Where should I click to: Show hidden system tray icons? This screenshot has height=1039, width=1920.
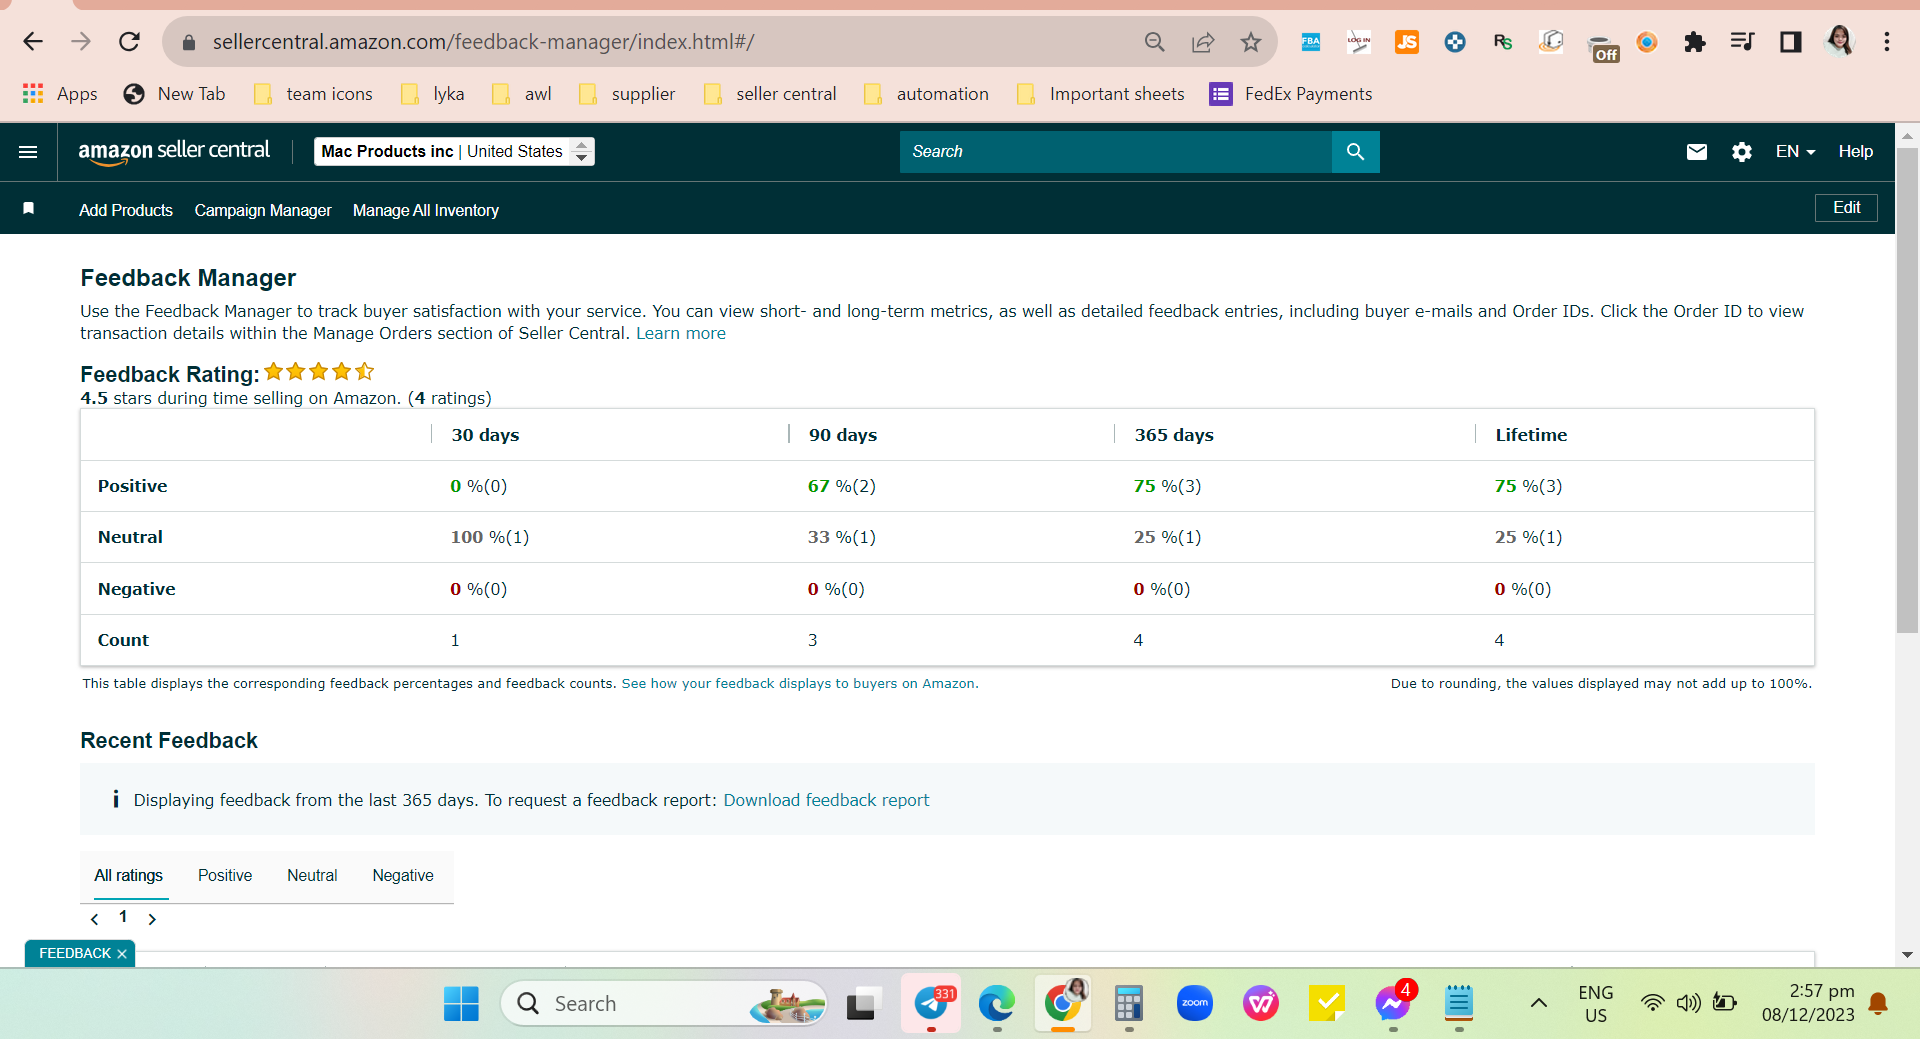[x=1539, y=1003]
